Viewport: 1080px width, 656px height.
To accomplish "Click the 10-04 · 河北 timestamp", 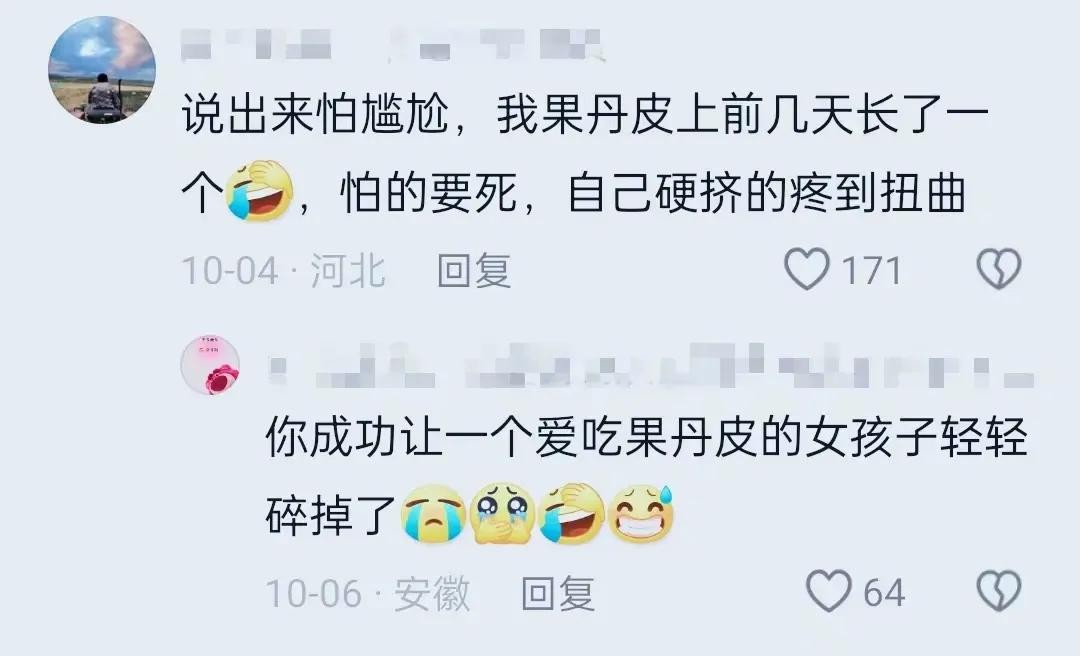I will pyautogui.click(x=282, y=269).
